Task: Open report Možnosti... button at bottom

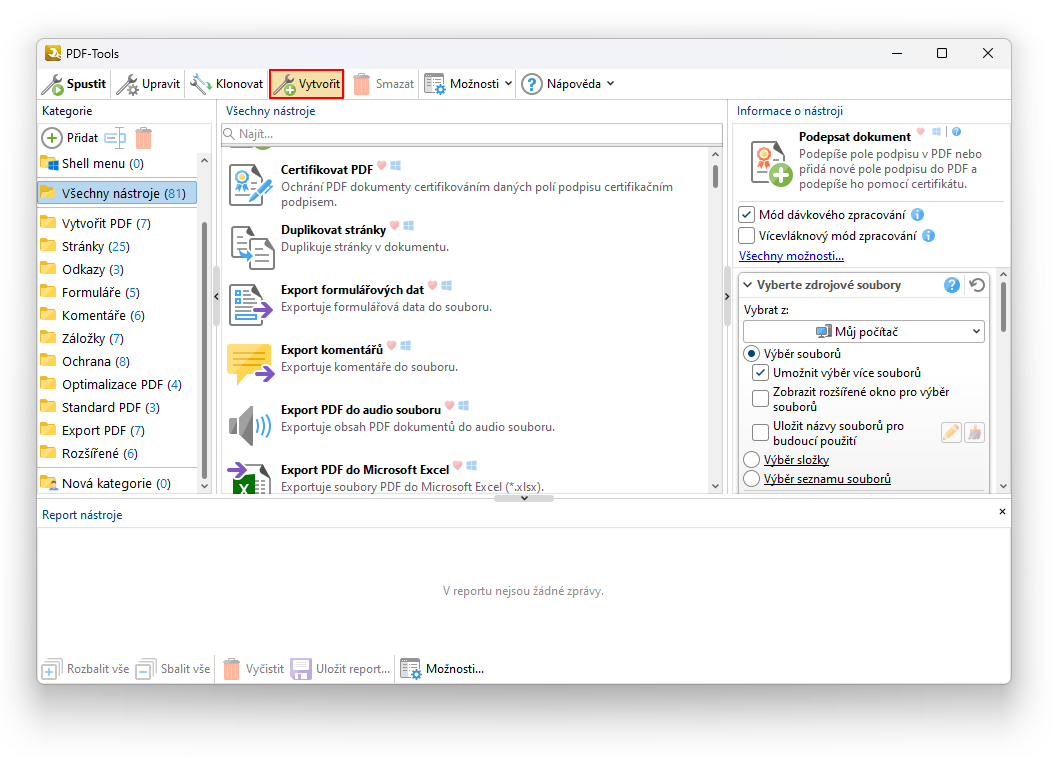Action: 442,669
